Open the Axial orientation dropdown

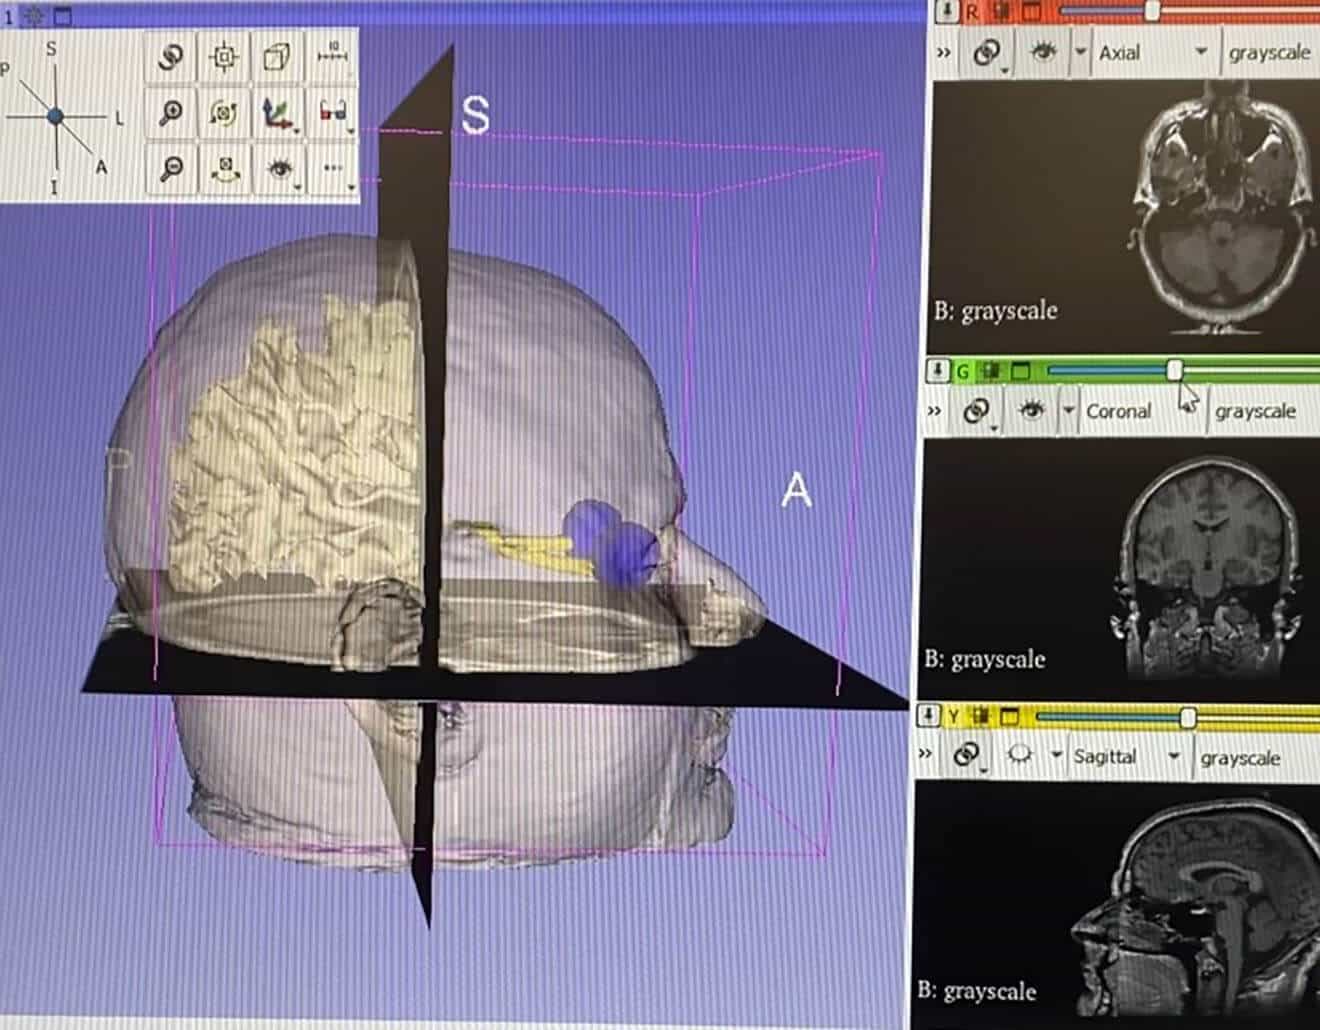1200,51
